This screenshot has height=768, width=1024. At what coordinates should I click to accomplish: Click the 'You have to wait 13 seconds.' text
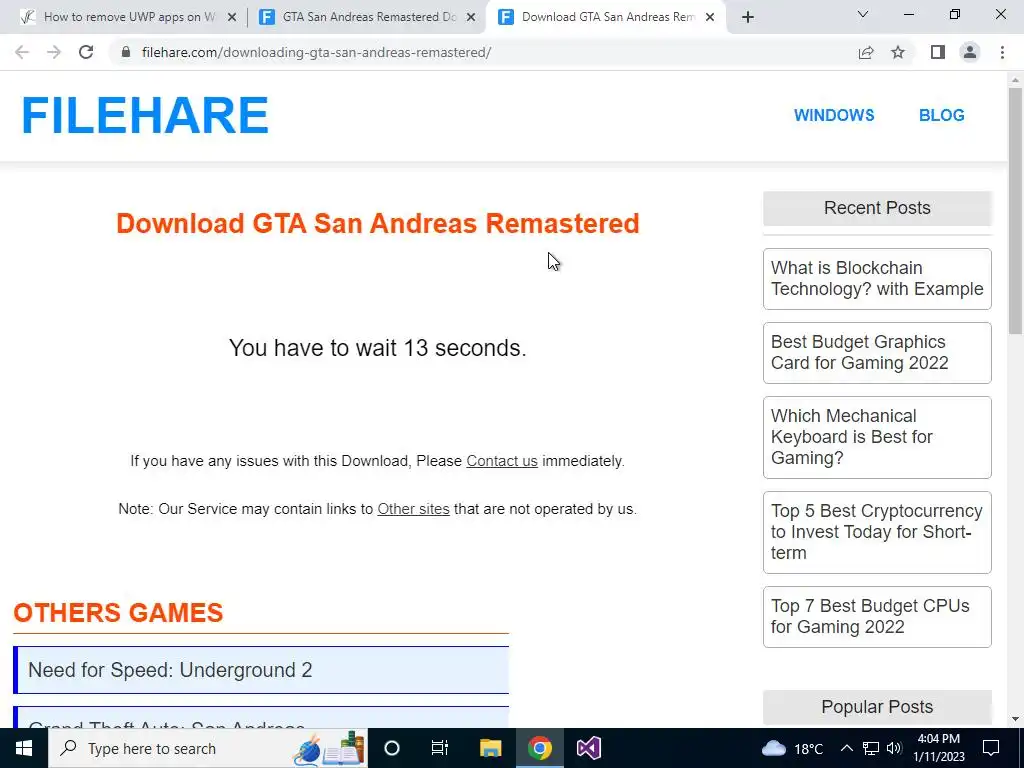point(377,348)
